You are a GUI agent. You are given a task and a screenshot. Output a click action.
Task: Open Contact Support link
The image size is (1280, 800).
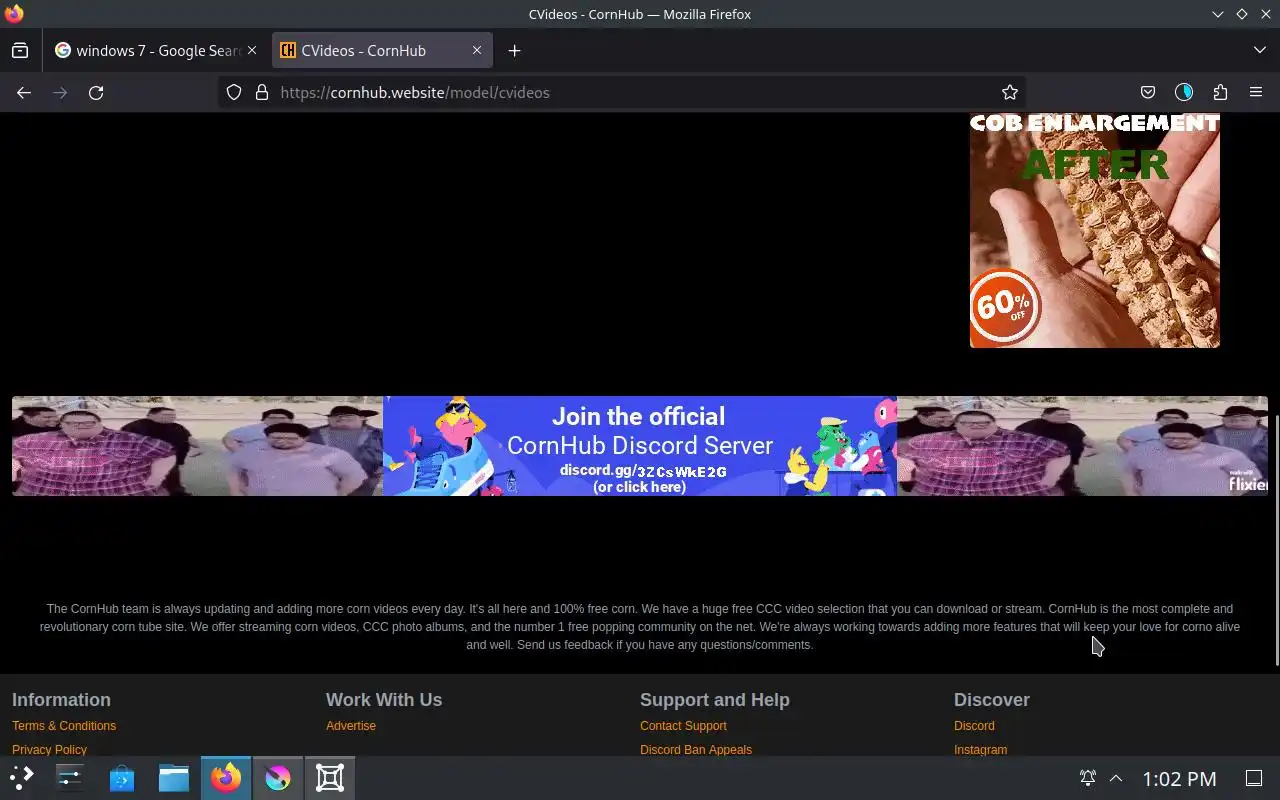click(x=683, y=726)
